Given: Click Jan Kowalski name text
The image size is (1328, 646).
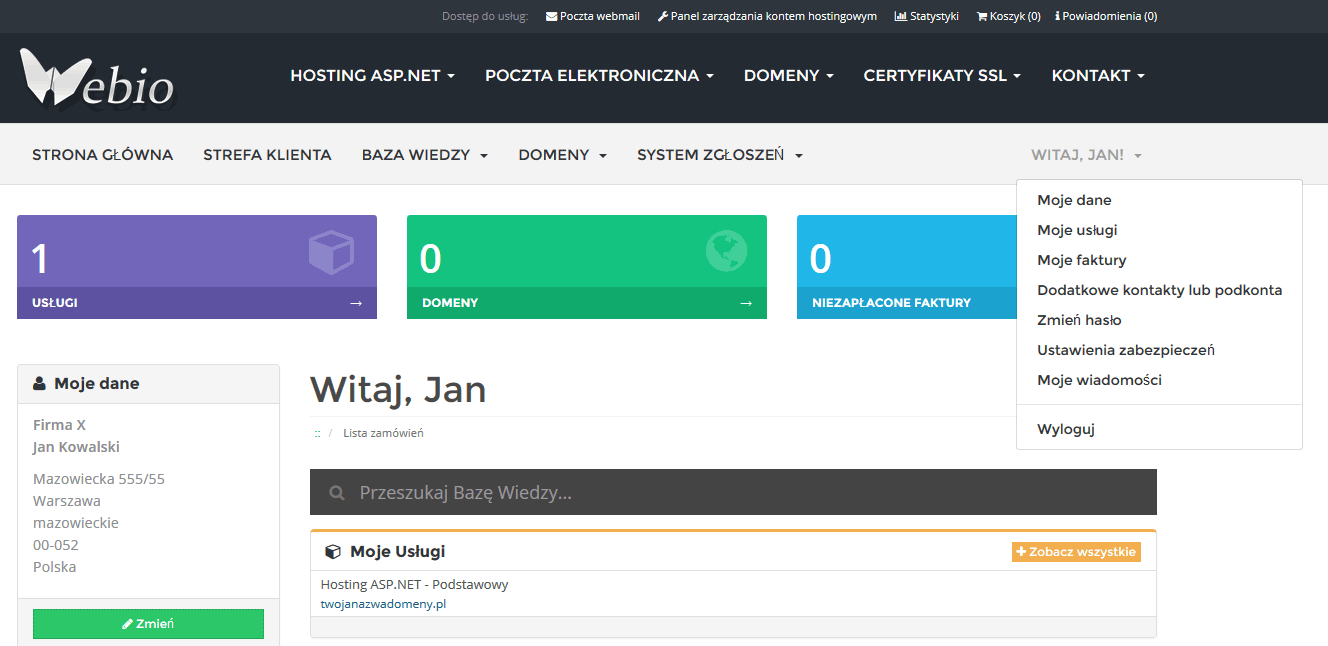Looking at the screenshot, I should [76, 447].
